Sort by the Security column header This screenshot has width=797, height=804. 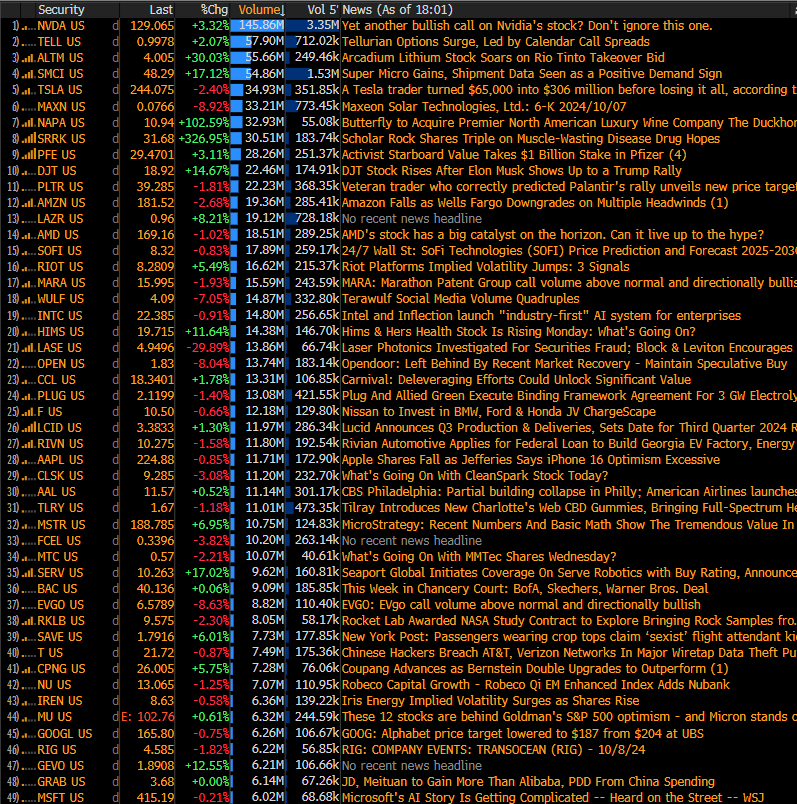pyautogui.click(x=61, y=9)
